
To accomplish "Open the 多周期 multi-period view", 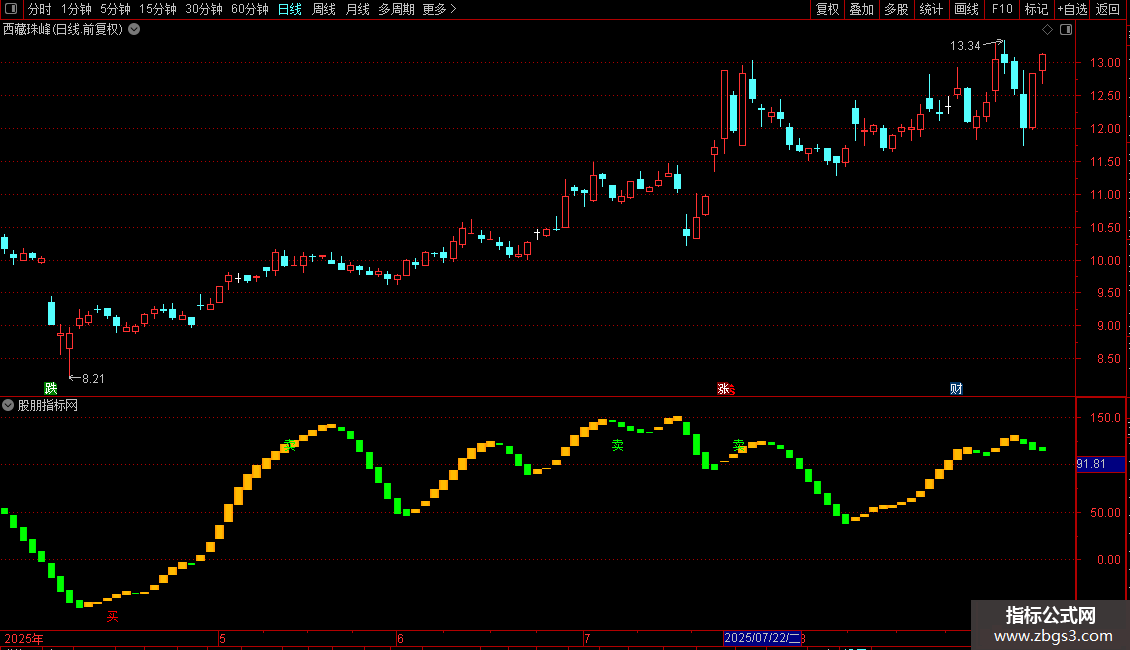I will pyautogui.click(x=396, y=9).
